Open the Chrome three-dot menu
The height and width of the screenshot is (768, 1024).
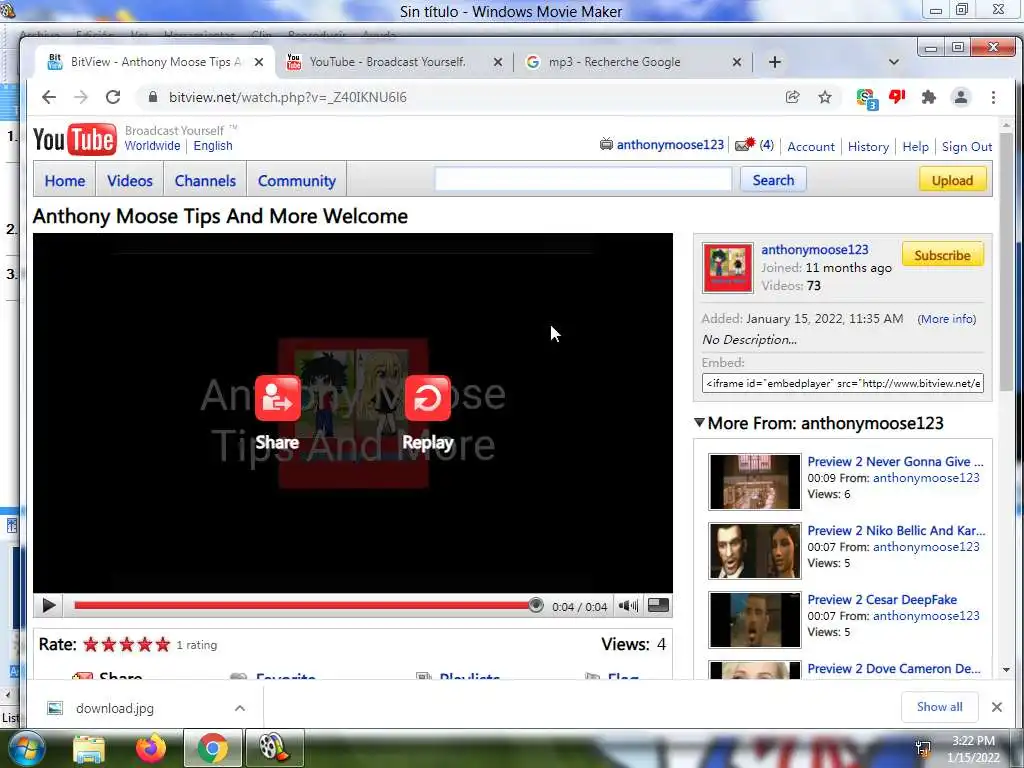[993, 97]
